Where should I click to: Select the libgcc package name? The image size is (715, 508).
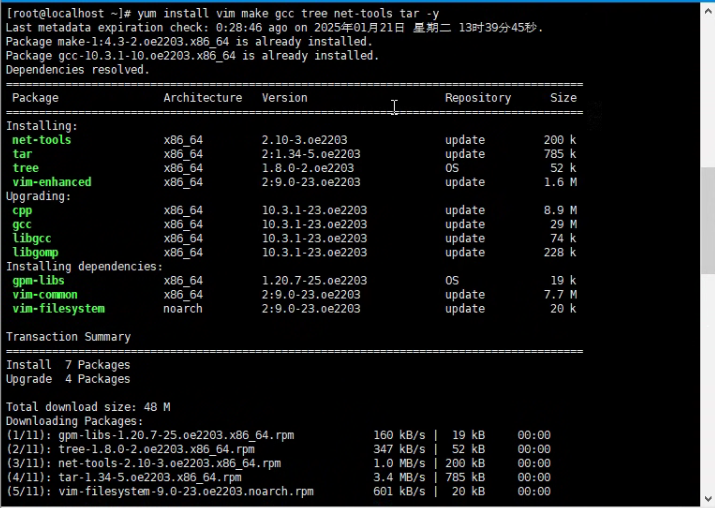click(31, 238)
